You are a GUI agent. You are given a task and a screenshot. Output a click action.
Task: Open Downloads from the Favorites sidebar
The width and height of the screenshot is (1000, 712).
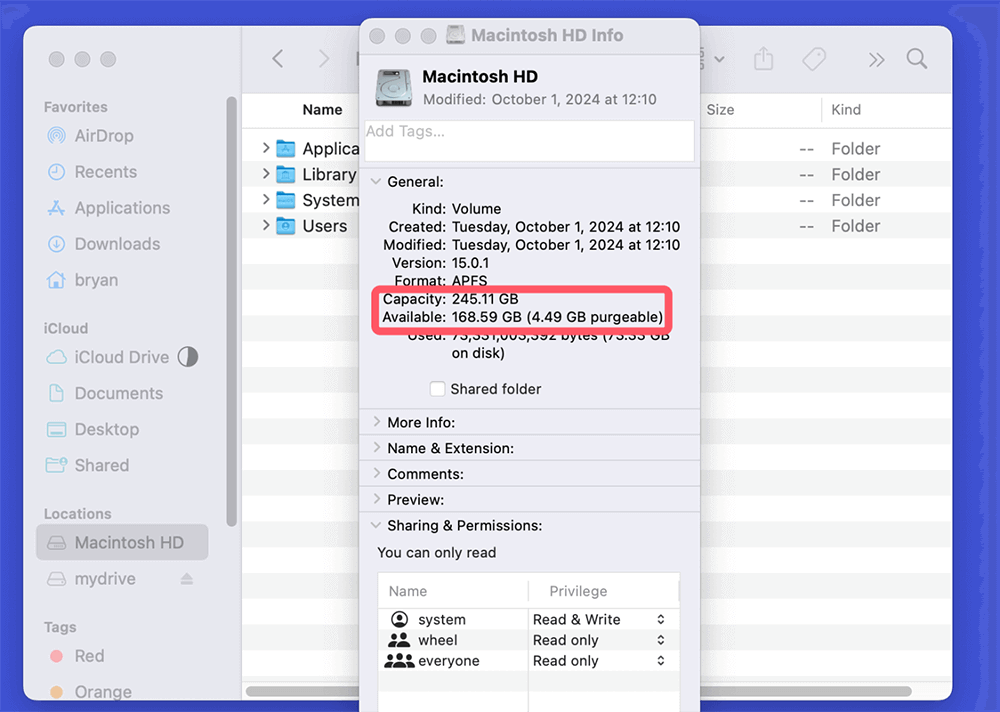coord(117,244)
